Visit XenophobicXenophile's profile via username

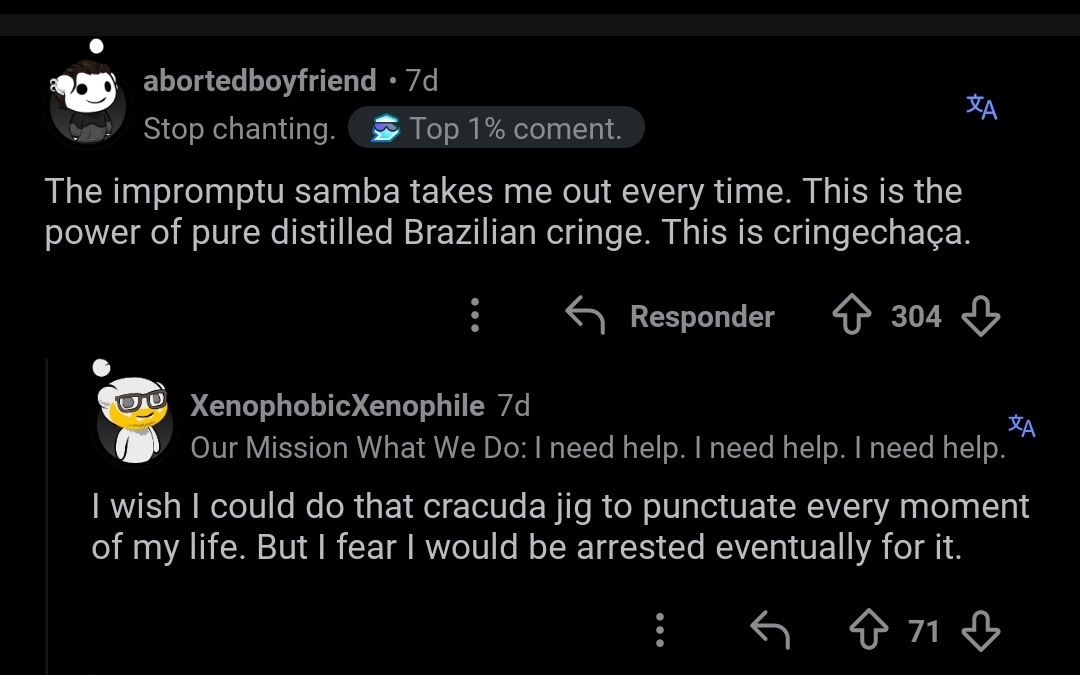coord(337,405)
